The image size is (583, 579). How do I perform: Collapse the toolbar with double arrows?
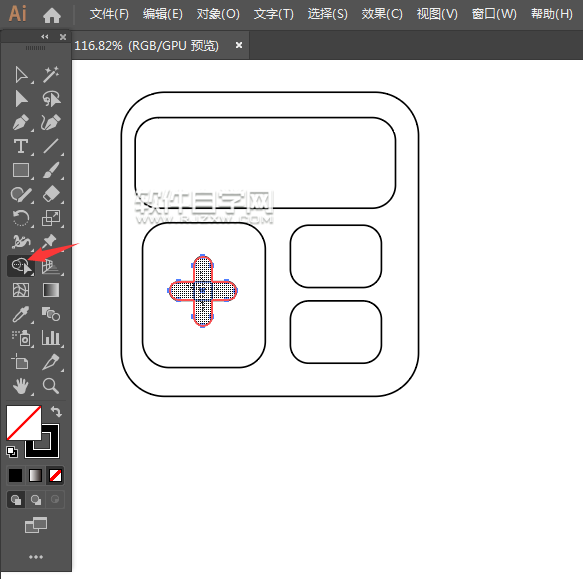tap(45, 36)
